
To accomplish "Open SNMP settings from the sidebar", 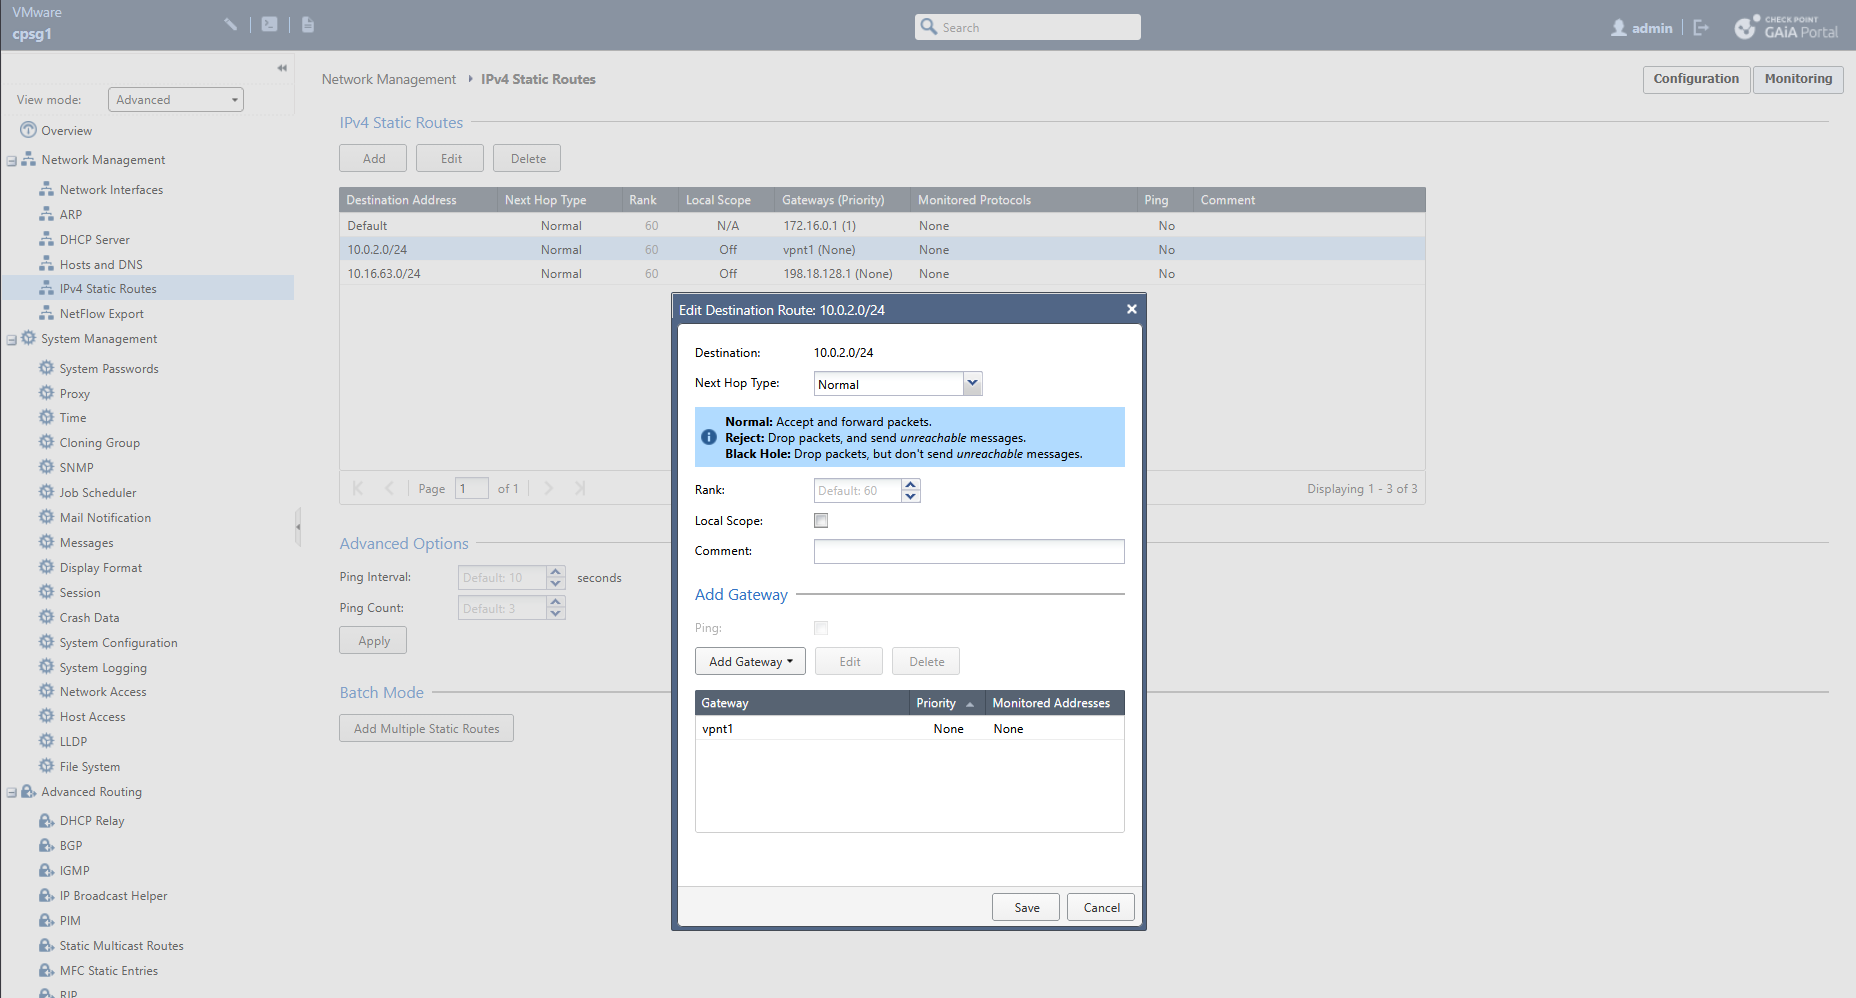I will 76,468.
